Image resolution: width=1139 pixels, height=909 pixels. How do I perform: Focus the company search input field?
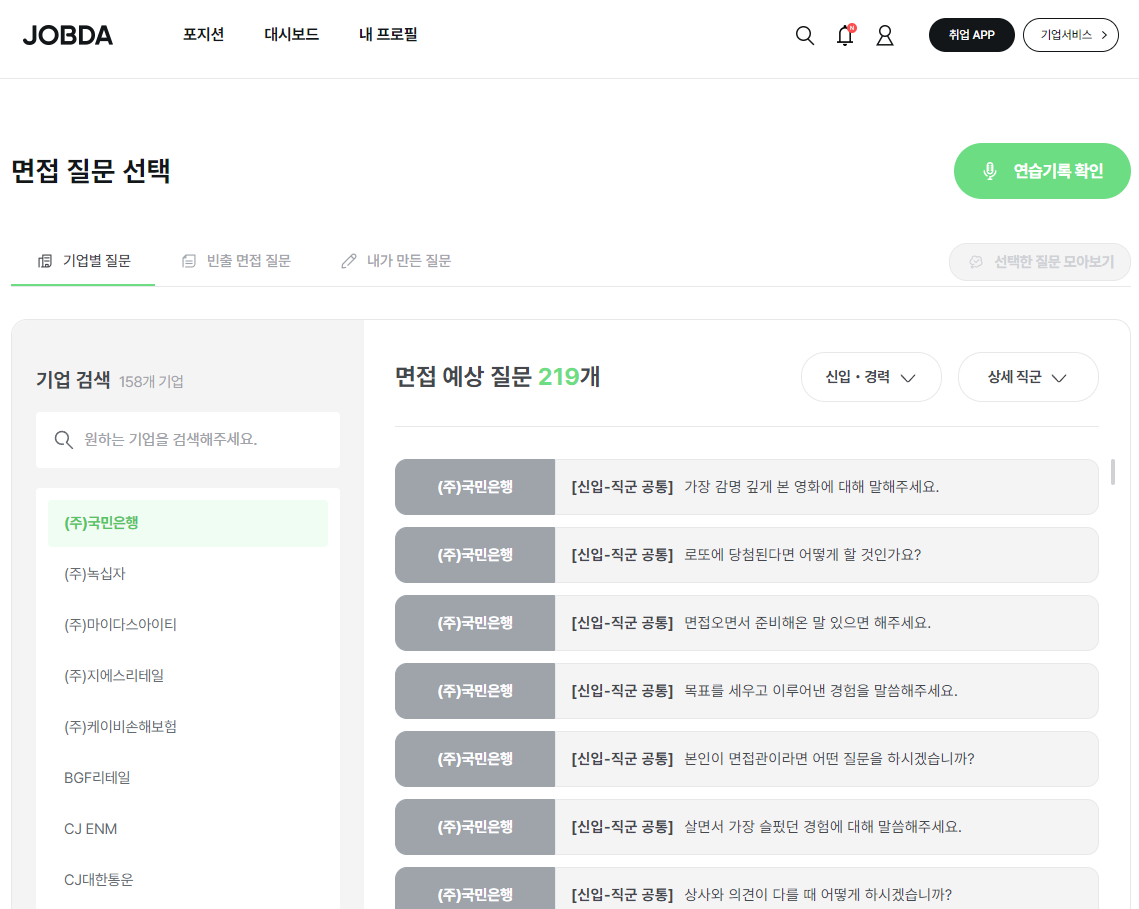tap(187, 440)
